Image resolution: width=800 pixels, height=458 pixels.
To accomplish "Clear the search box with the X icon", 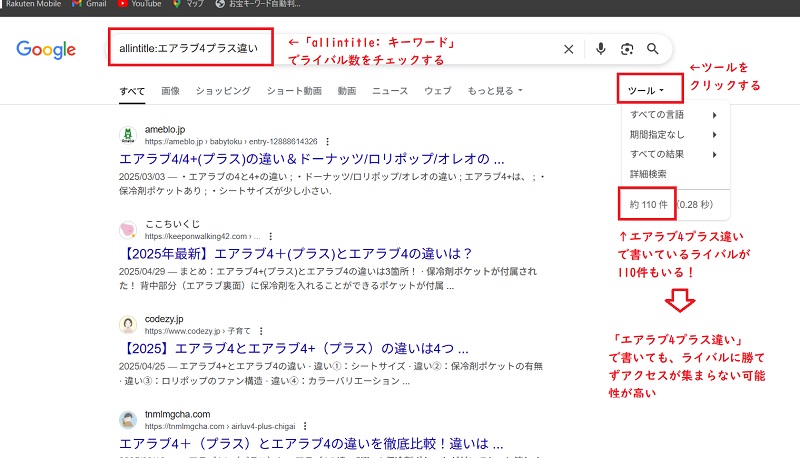I will [x=568, y=49].
